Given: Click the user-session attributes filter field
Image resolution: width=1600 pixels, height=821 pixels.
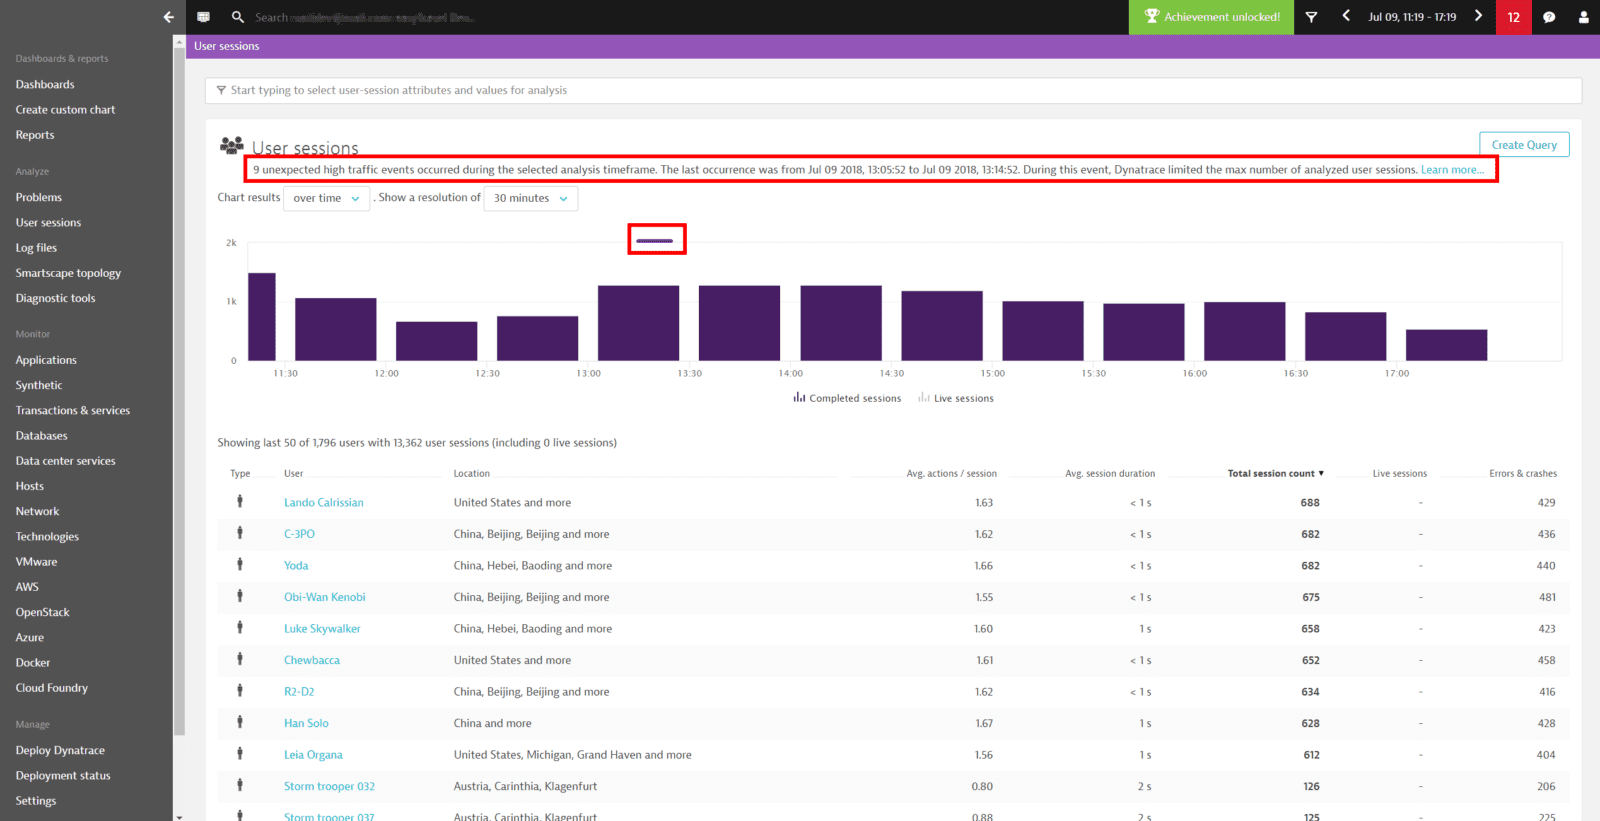Looking at the screenshot, I should 892,90.
